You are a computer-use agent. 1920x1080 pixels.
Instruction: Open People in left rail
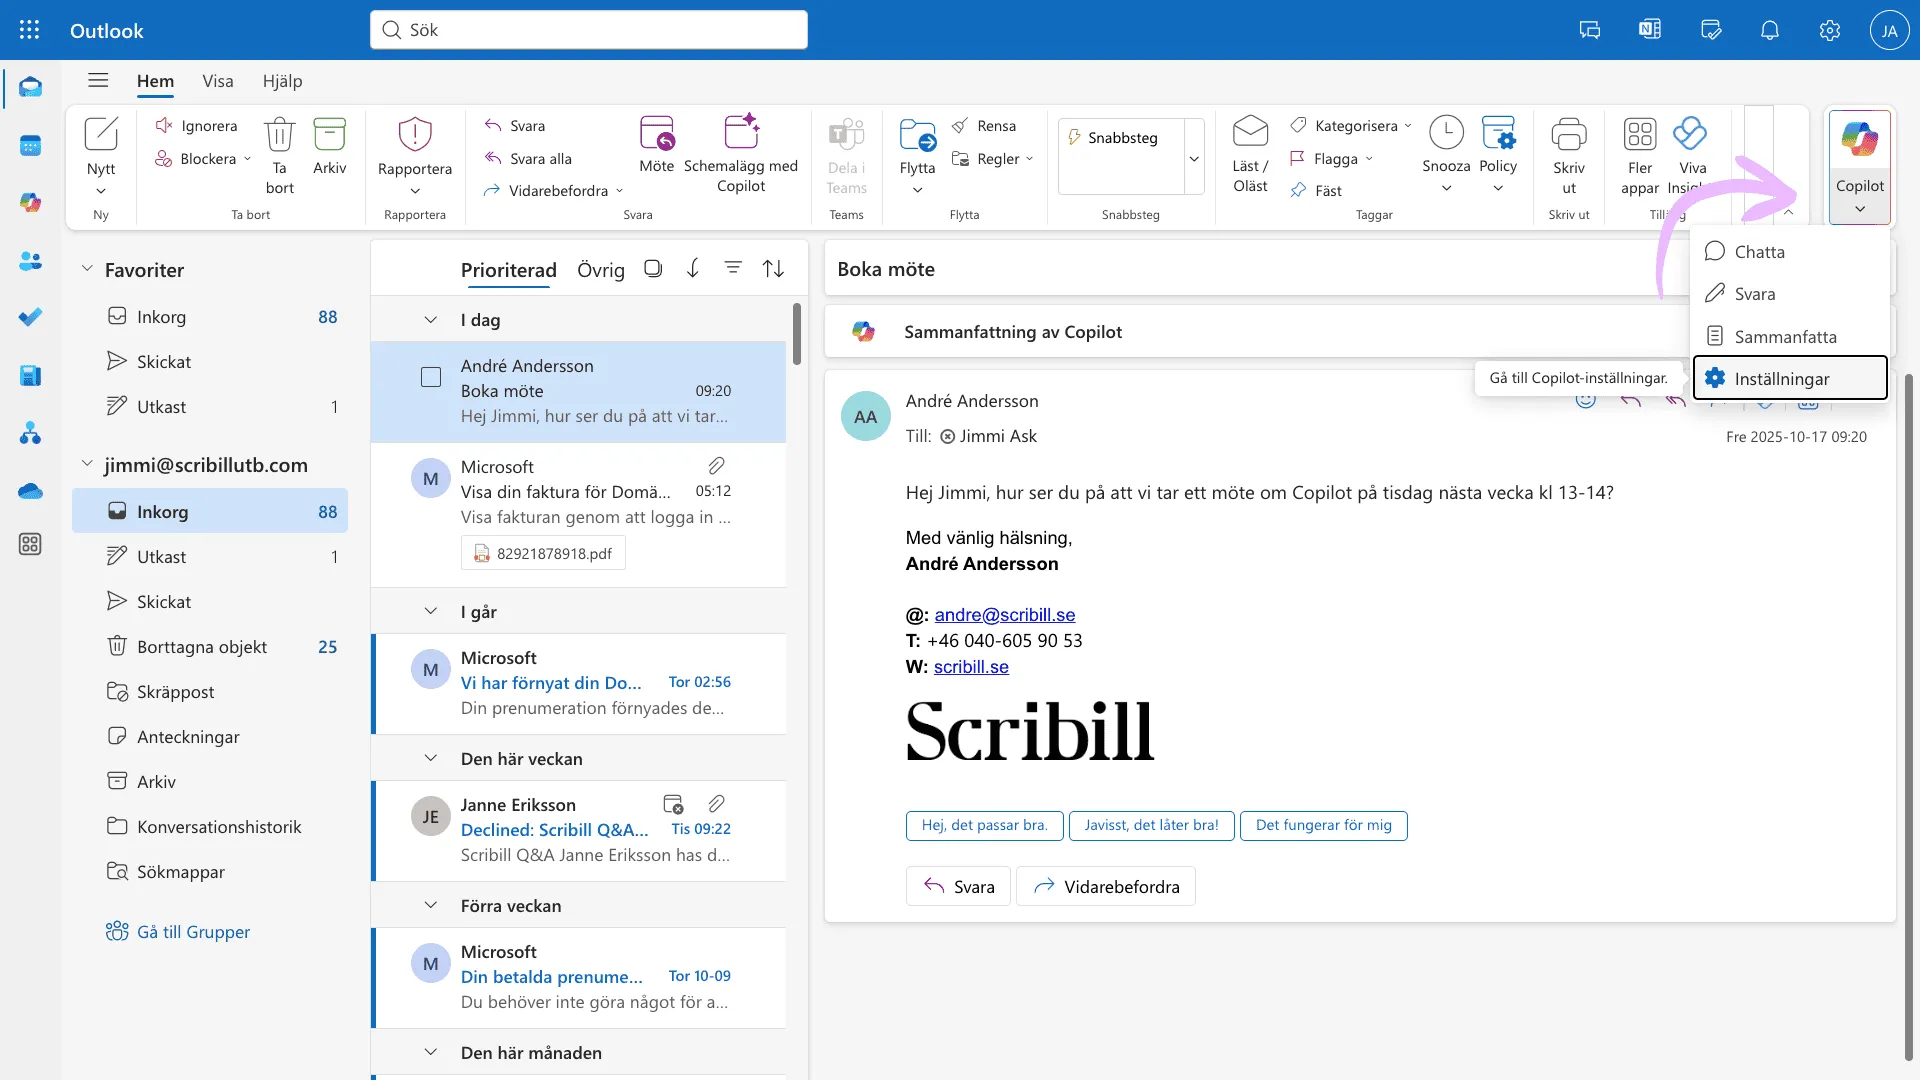30,261
